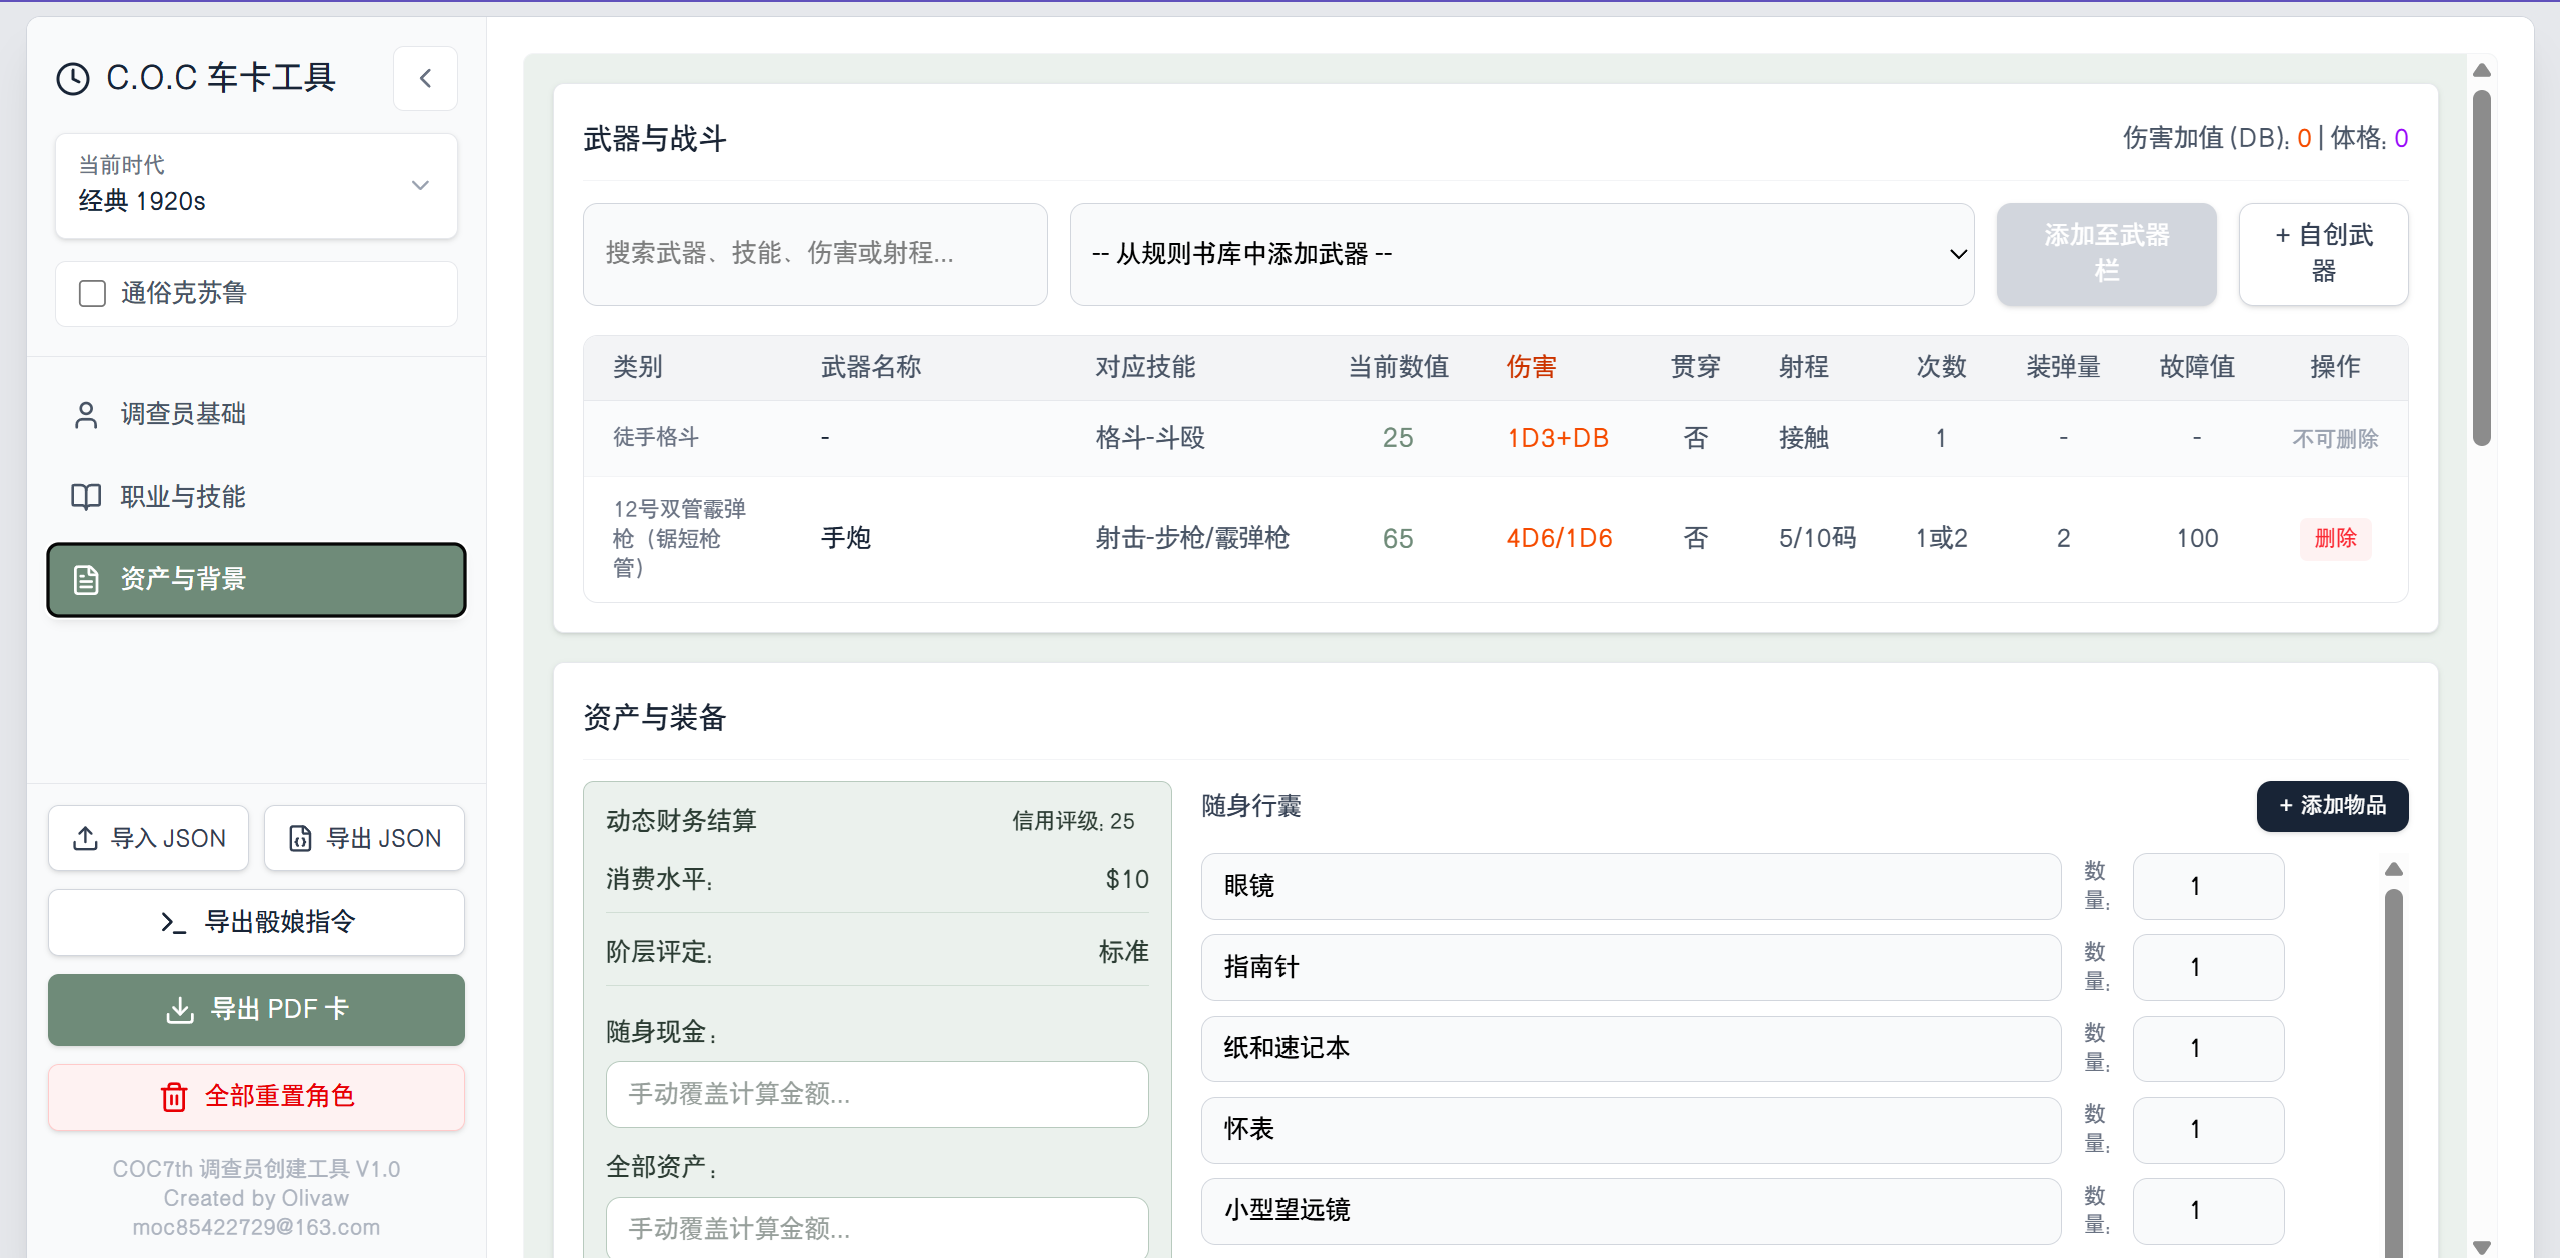Go to 职业与技能 section
Viewport: 2560px width, 1258px height.
256,497
